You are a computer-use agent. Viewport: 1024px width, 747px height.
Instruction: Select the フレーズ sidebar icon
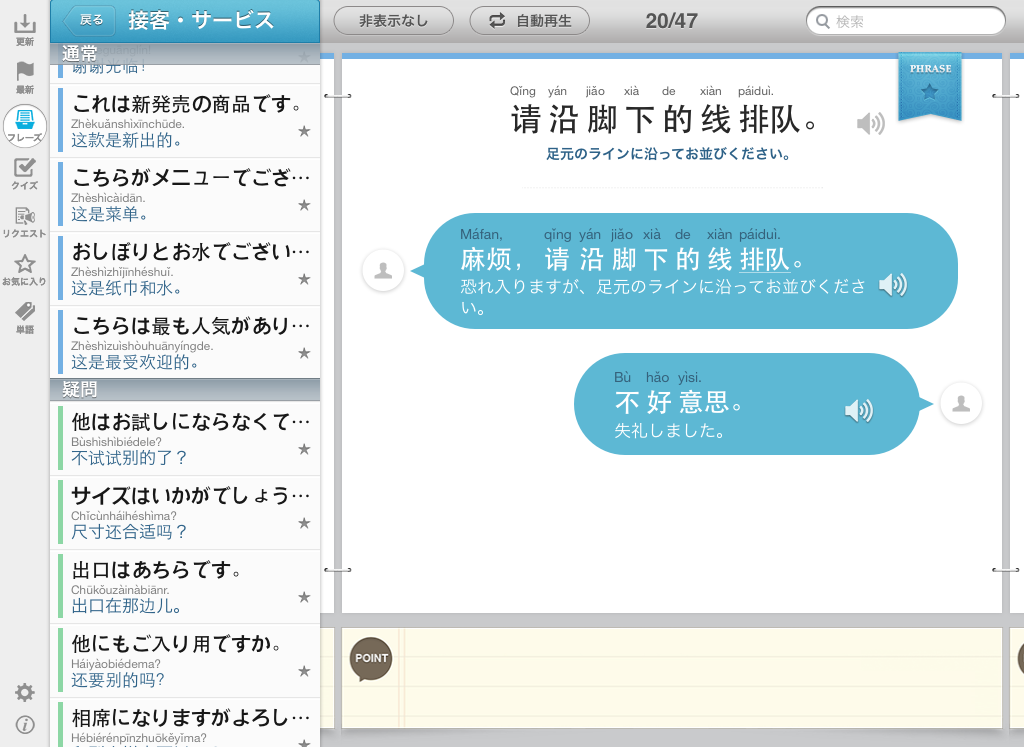tap(25, 125)
